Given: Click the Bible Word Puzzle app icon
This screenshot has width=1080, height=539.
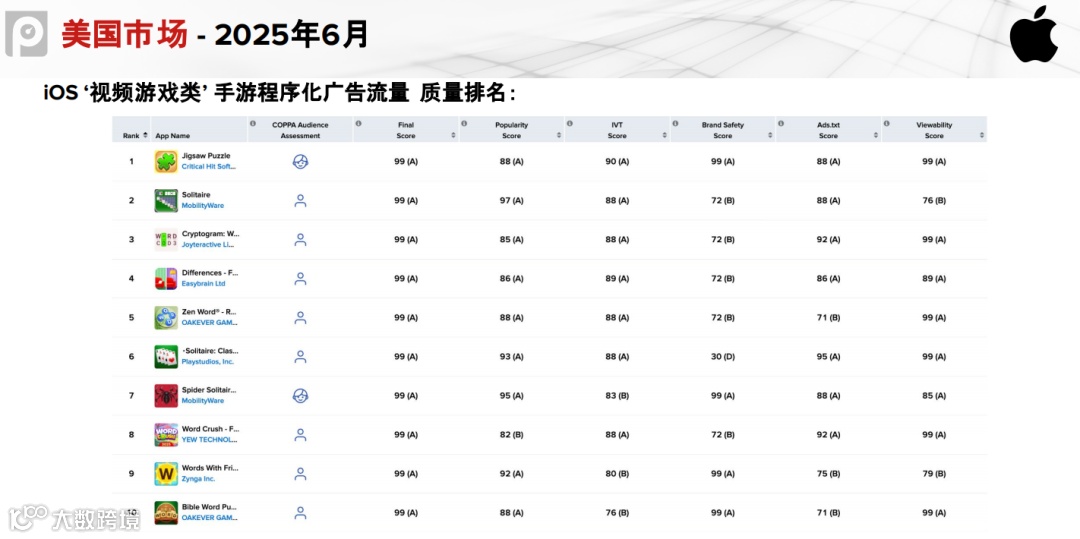Looking at the screenshot, I should point(166,513).
